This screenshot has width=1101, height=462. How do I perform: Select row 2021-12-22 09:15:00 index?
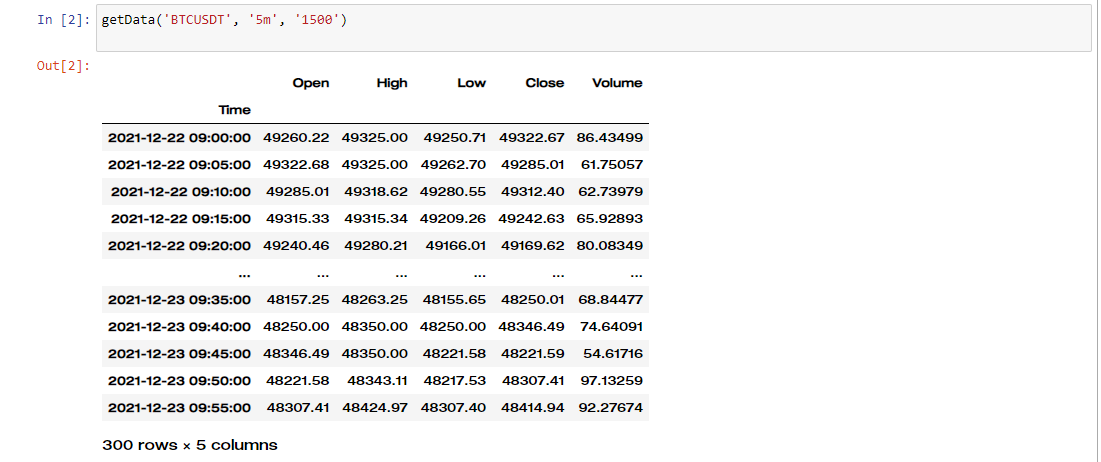click(x=180, y=219)
